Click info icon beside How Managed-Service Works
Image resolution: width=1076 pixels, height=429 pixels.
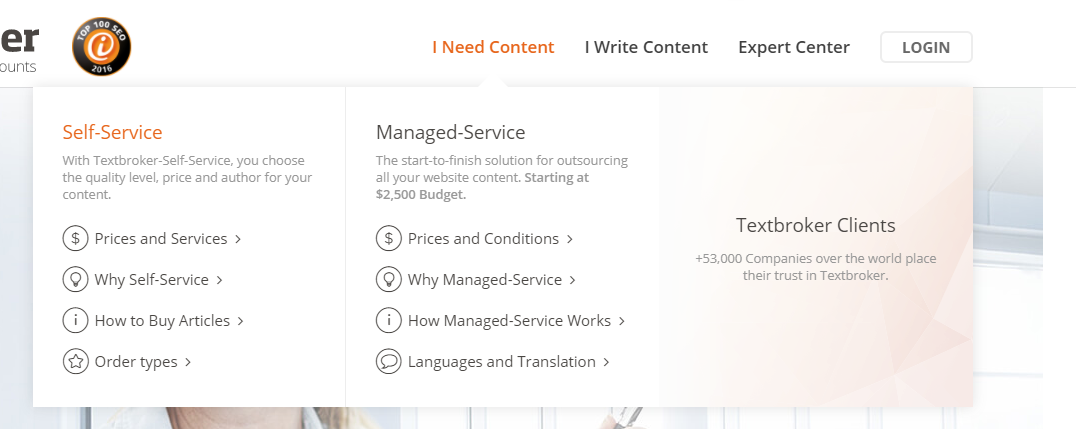point(388,321)
